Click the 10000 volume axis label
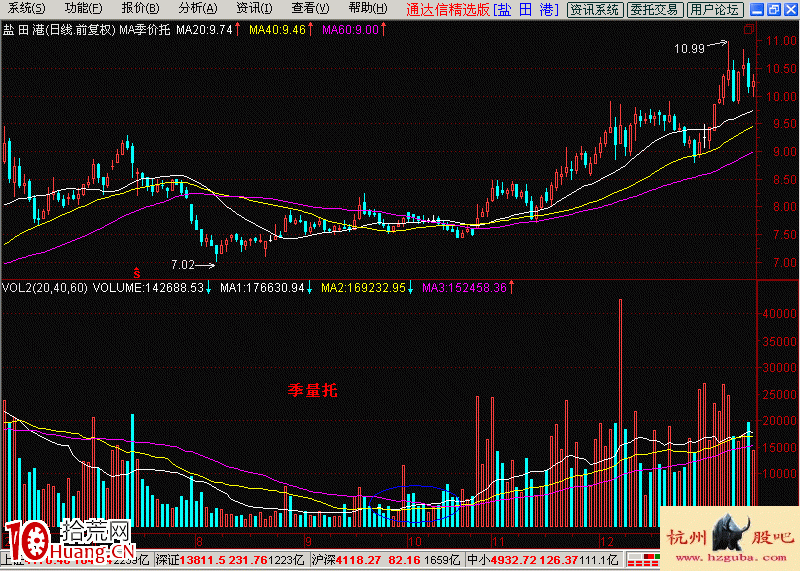The image size is (800, 571). tap(779, 474)
